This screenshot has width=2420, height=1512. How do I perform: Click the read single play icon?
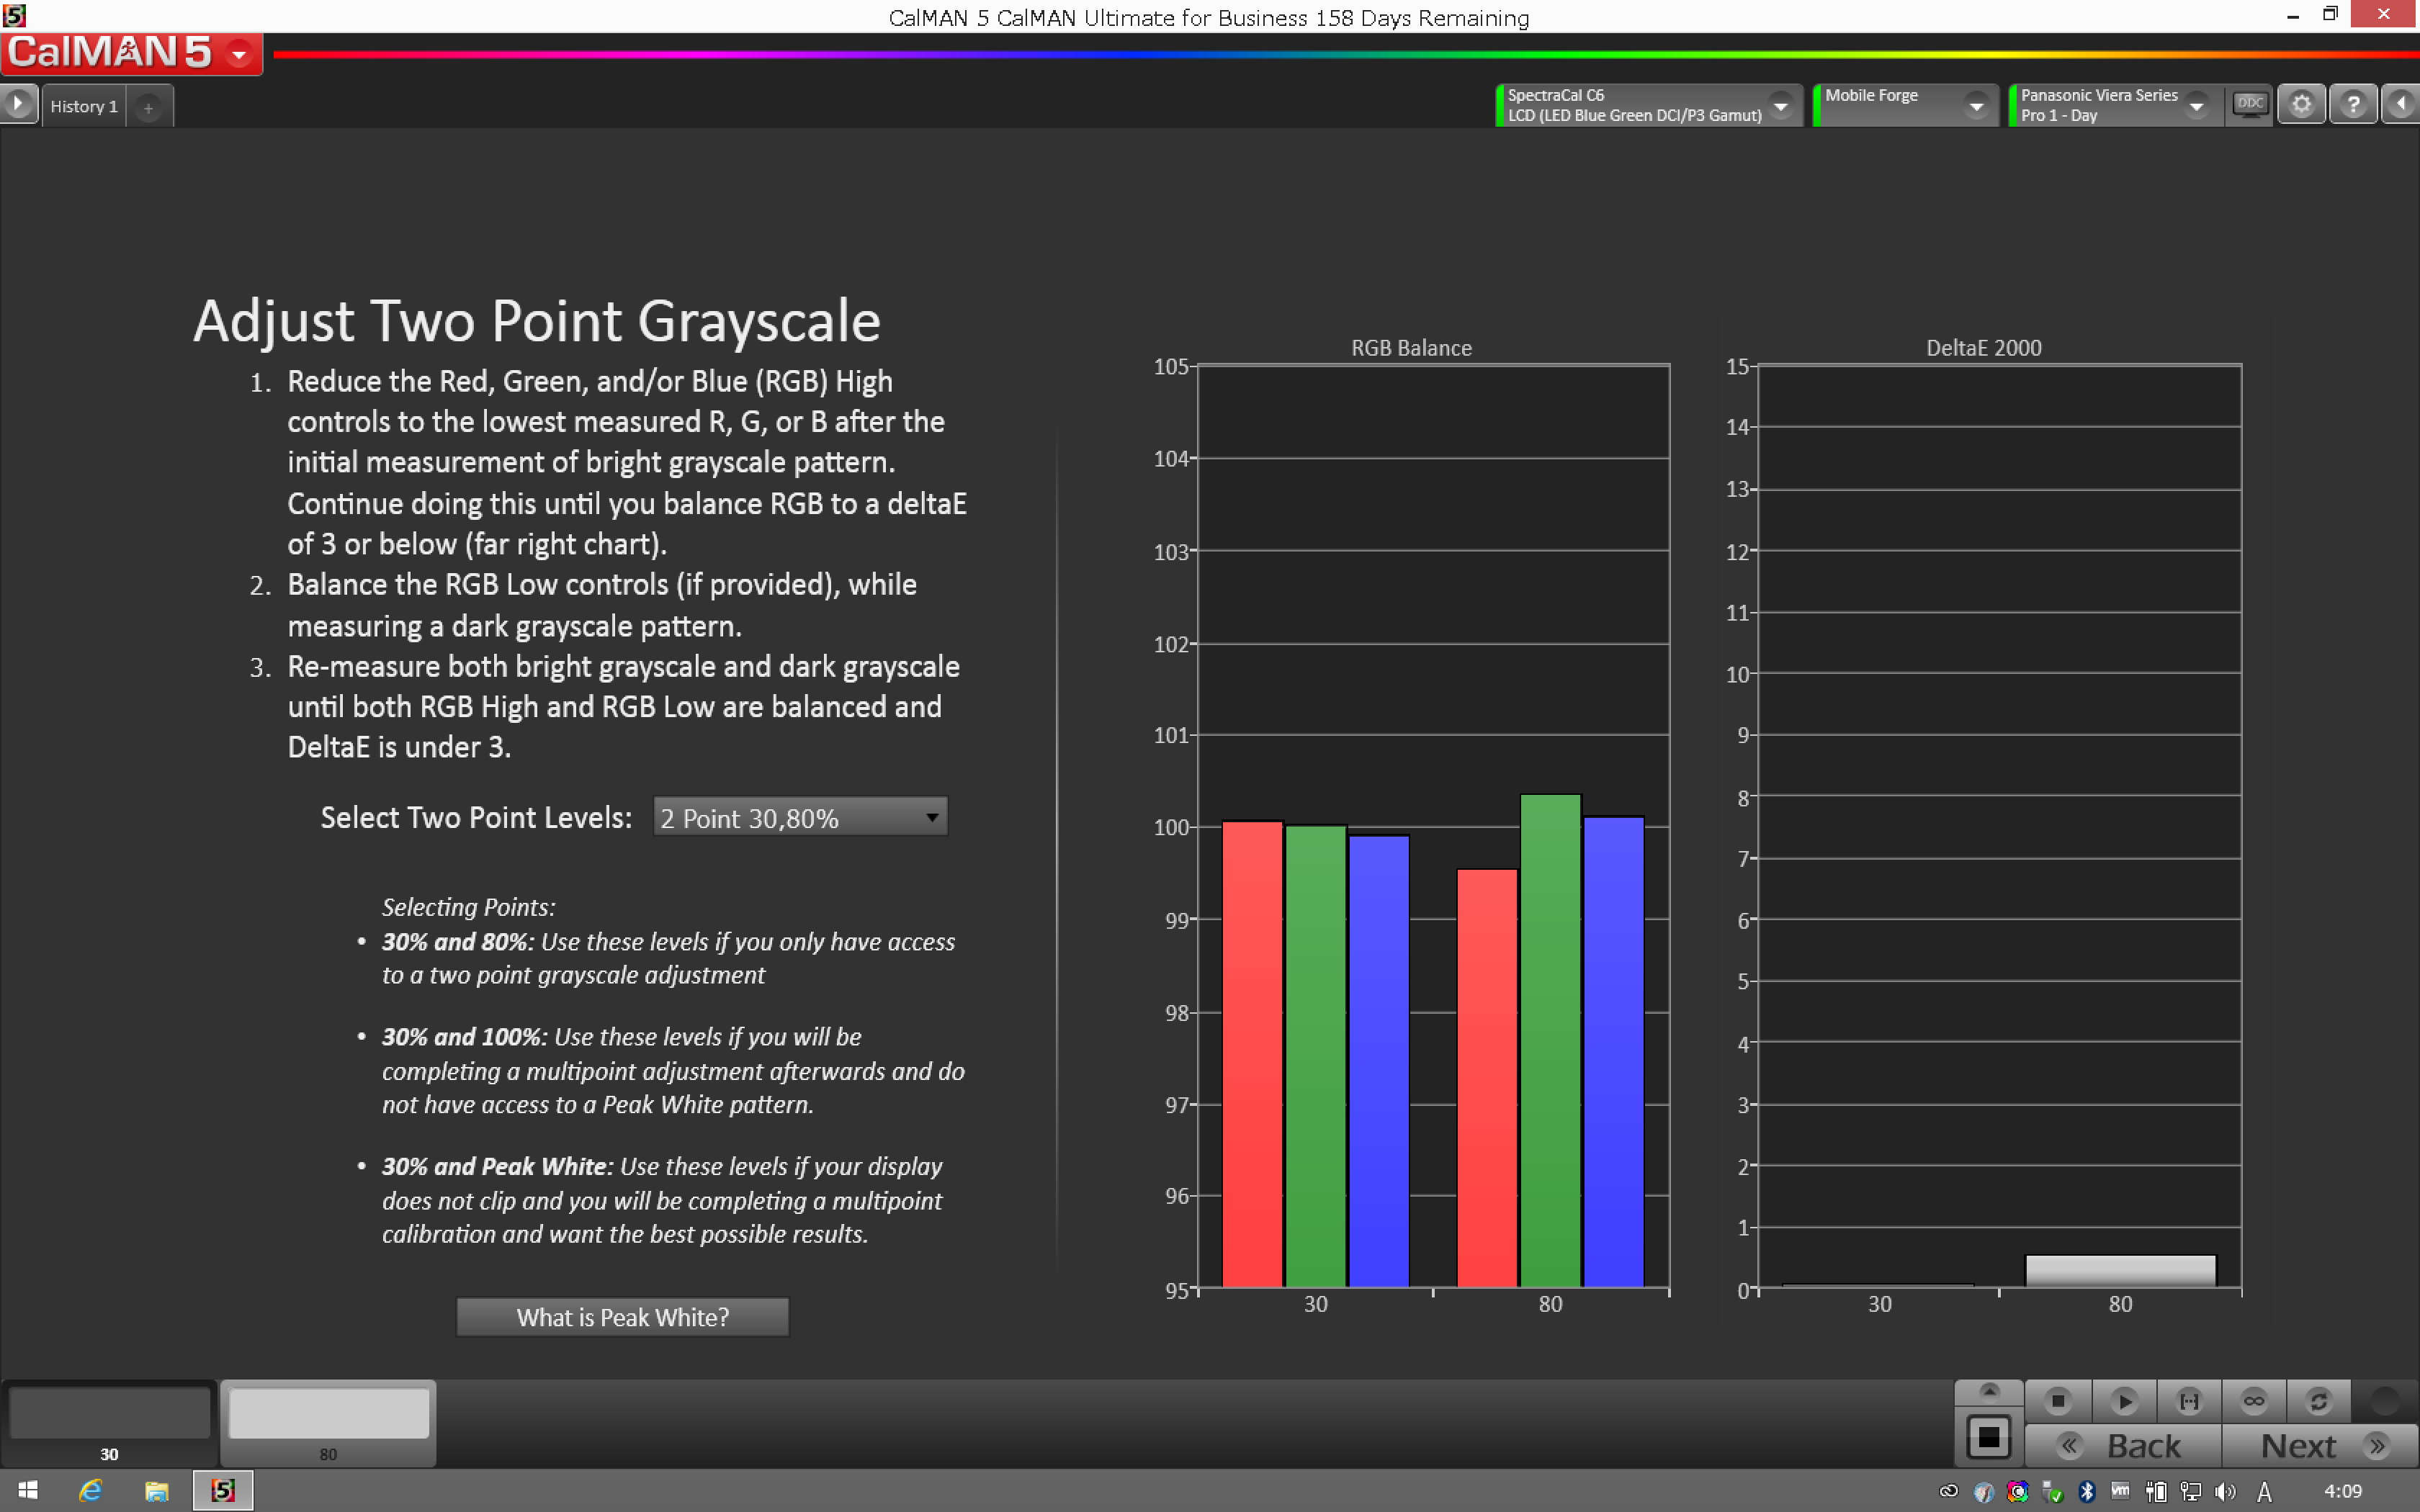(x=2124, y=1401)
